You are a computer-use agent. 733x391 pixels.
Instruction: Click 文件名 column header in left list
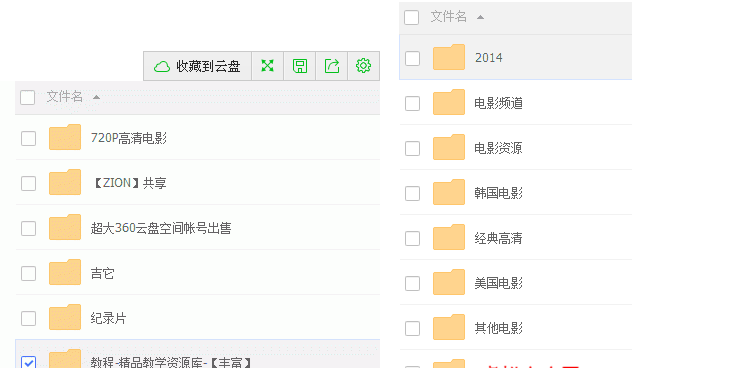65,97
